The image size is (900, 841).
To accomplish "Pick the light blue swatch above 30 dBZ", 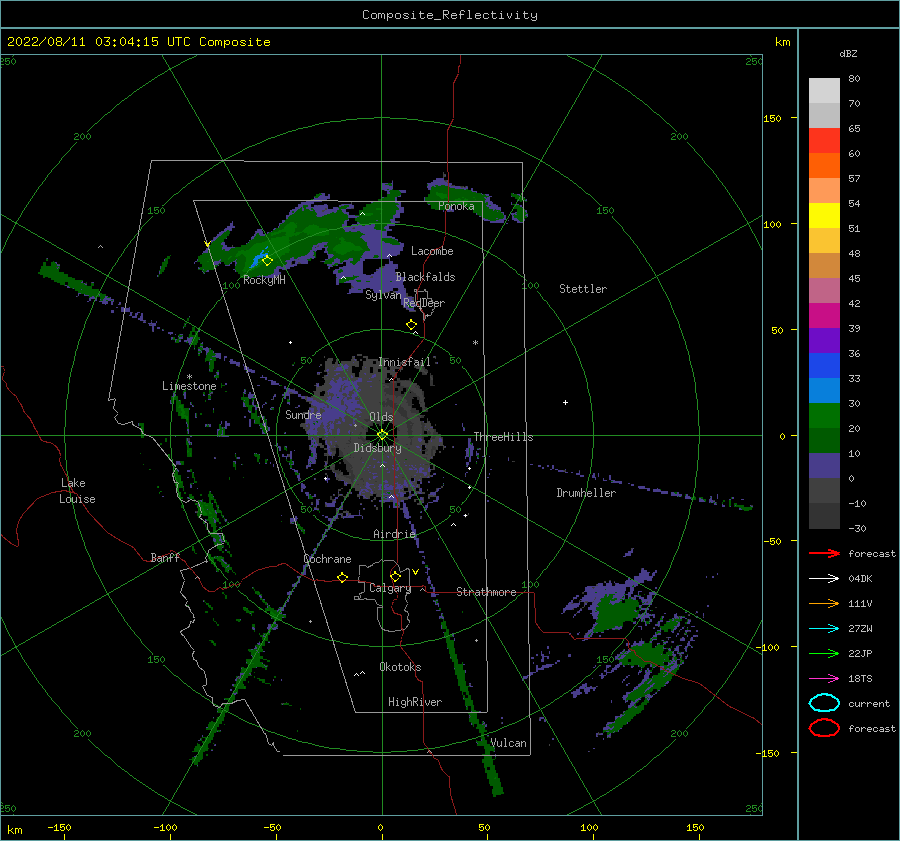I will pyautogui.click(x=824, y=390).
